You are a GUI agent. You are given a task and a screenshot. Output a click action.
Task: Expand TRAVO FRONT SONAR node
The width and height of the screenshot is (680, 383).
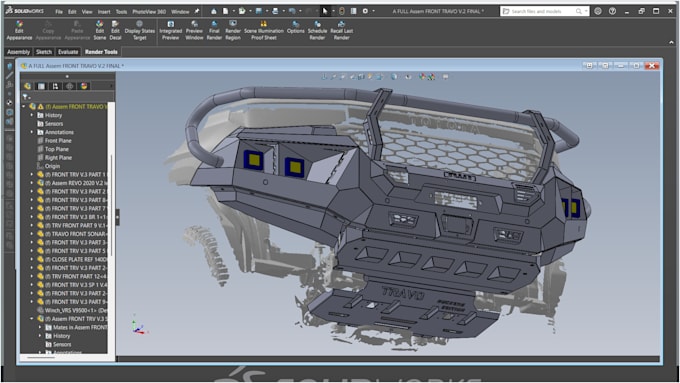coord(32,234)
